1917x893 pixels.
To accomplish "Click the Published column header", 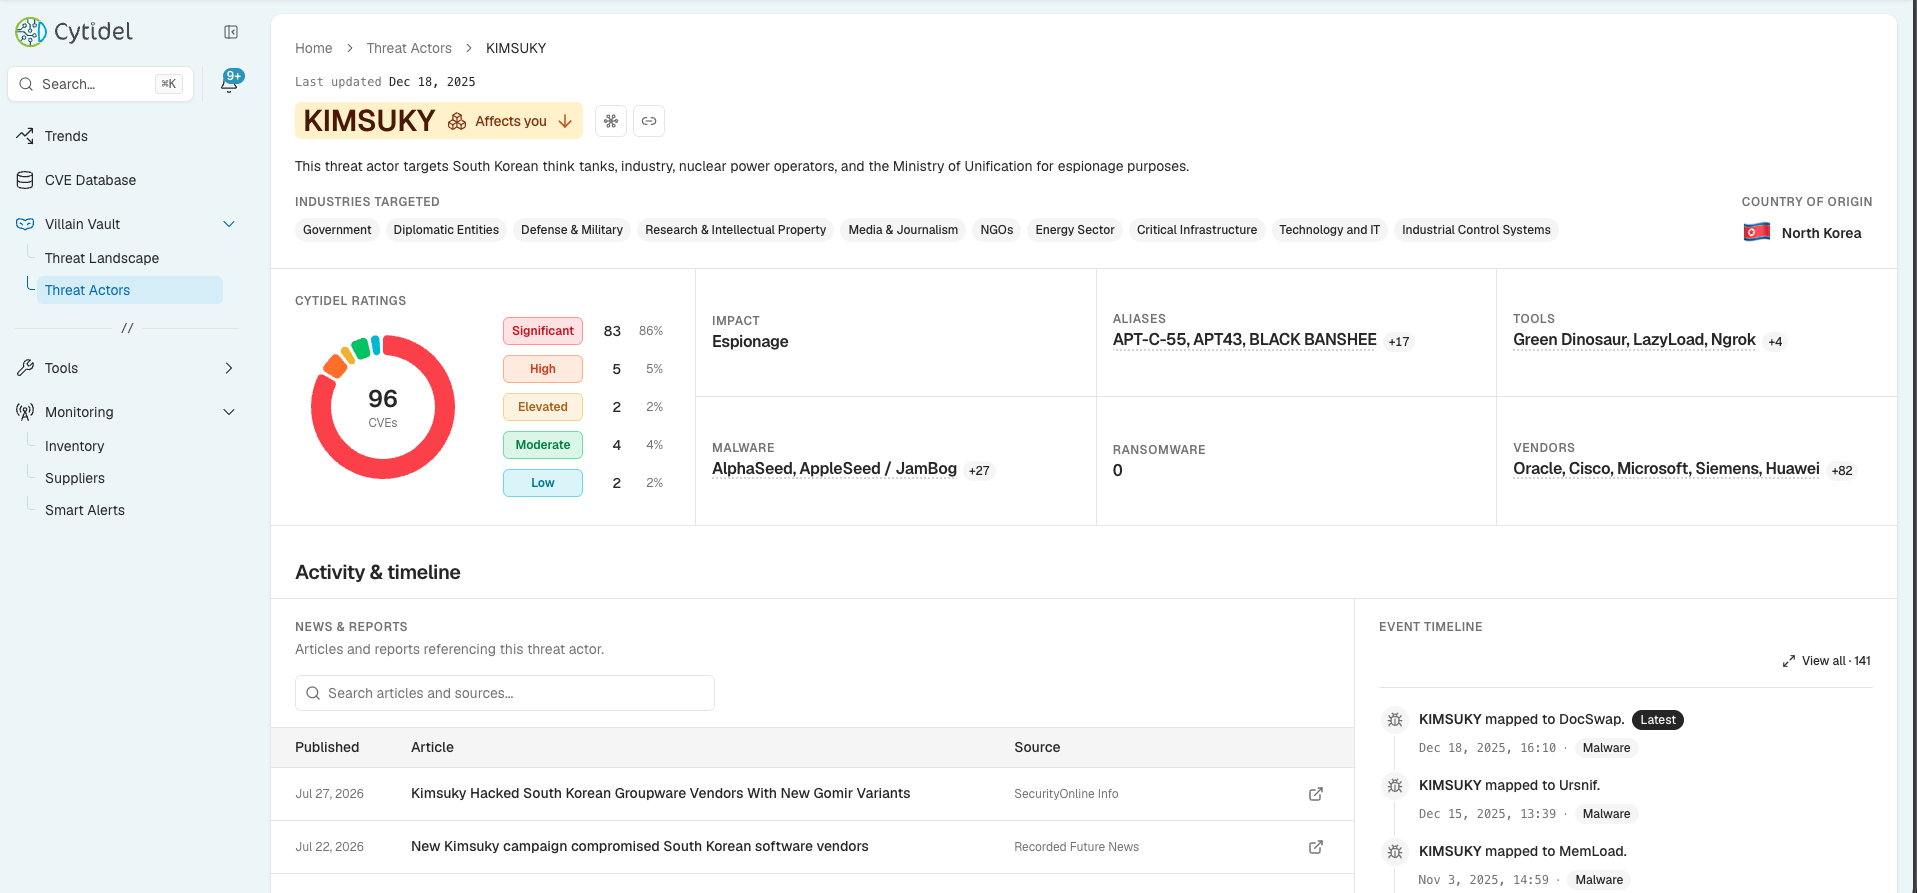I will (x=327, y=747).
